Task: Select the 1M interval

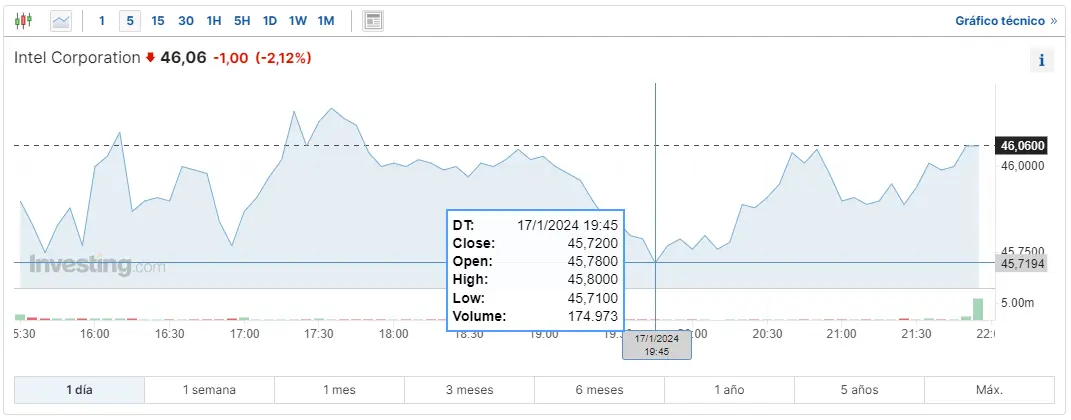Action: (x=326, y=21)
